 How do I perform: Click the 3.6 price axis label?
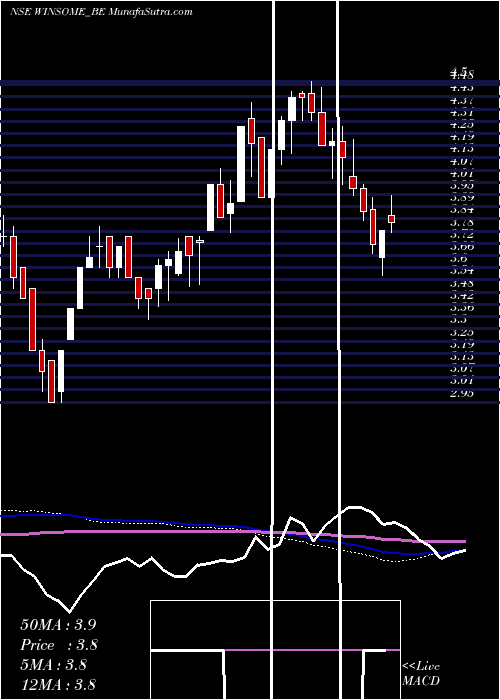(459, 258)
